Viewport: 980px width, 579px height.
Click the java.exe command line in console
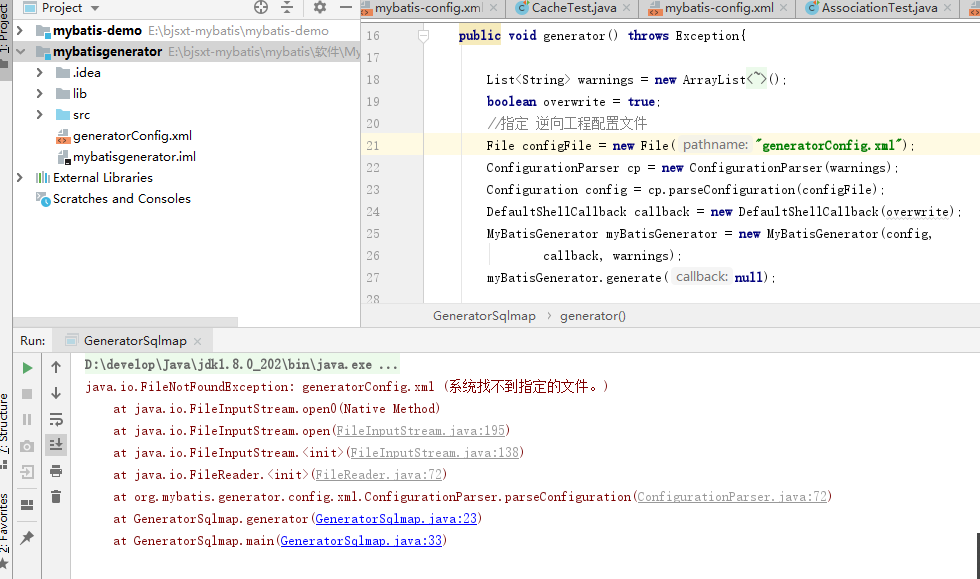[241, 364]
